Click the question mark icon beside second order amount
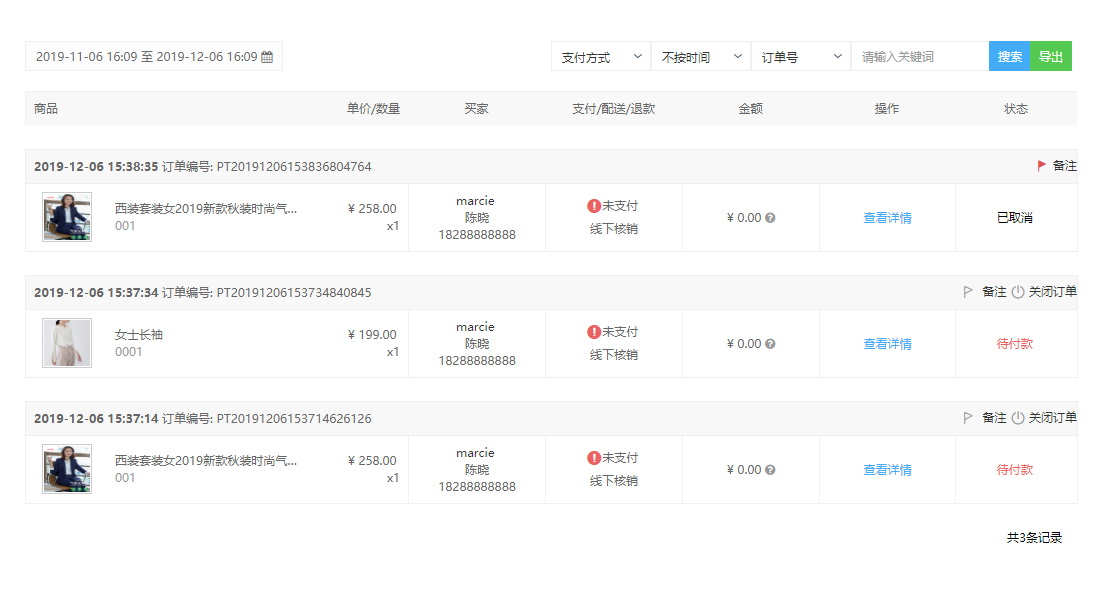Viewport: 1106px width, 591px height. coord(770,344)
